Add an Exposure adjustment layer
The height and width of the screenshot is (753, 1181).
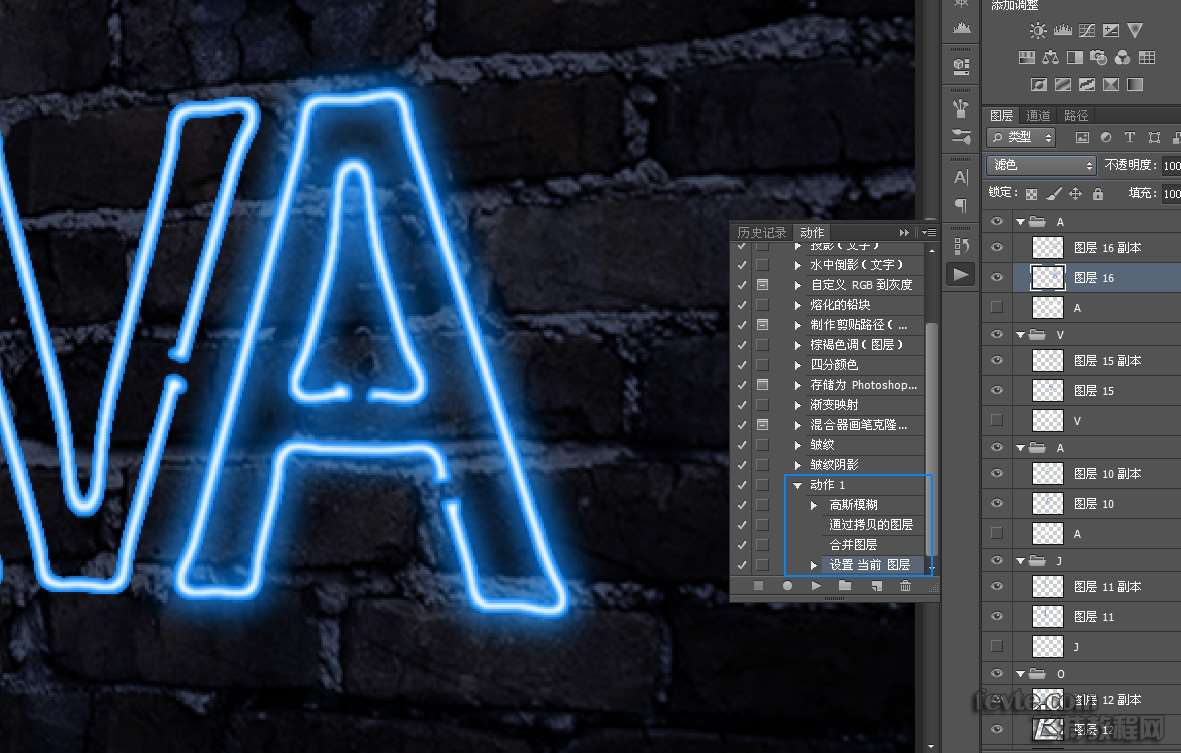coord(1111,30)
